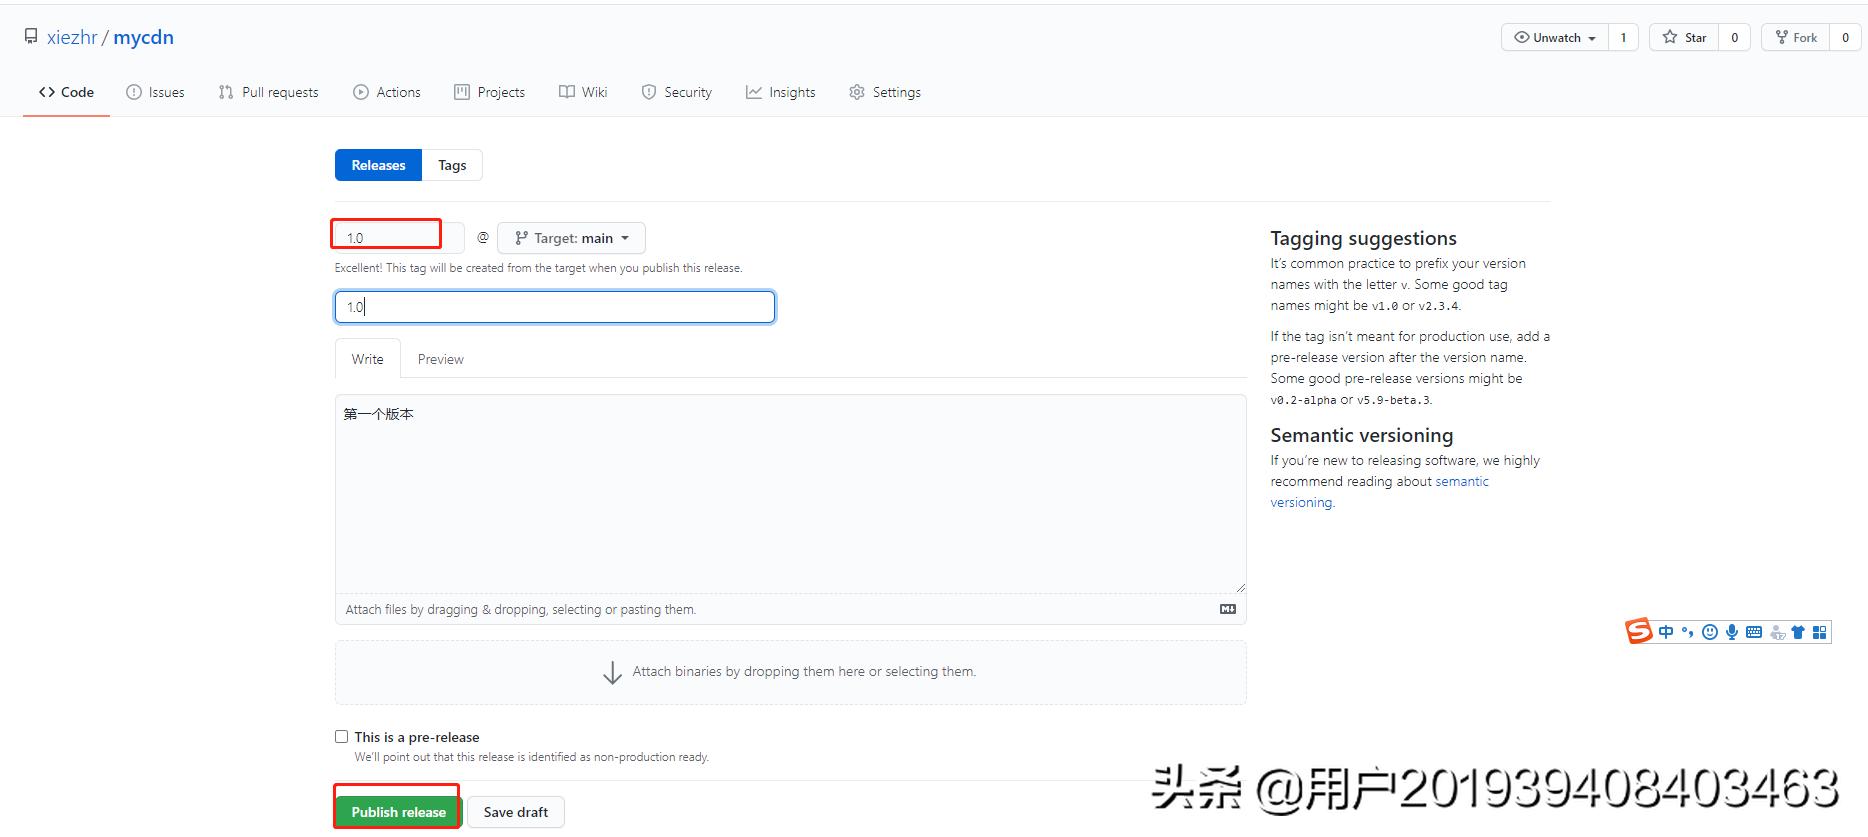Click the Sogou input method logo
The height and width of the screenshot is (837, 1868).
point(1638,631)
